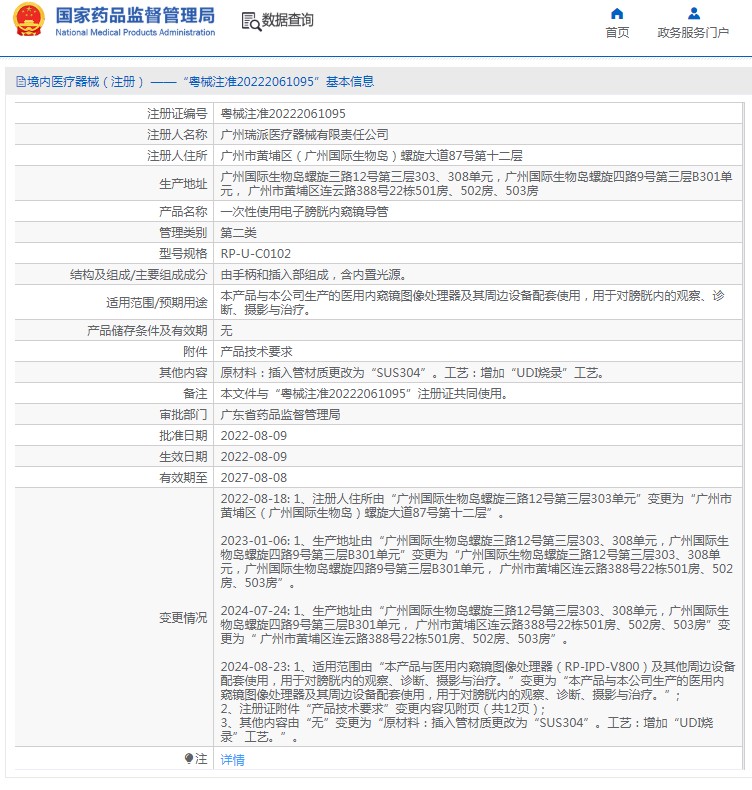Screen dimensions: 752x790
Task: Select the 2024-07-24 change record
Action: point(475,625)
